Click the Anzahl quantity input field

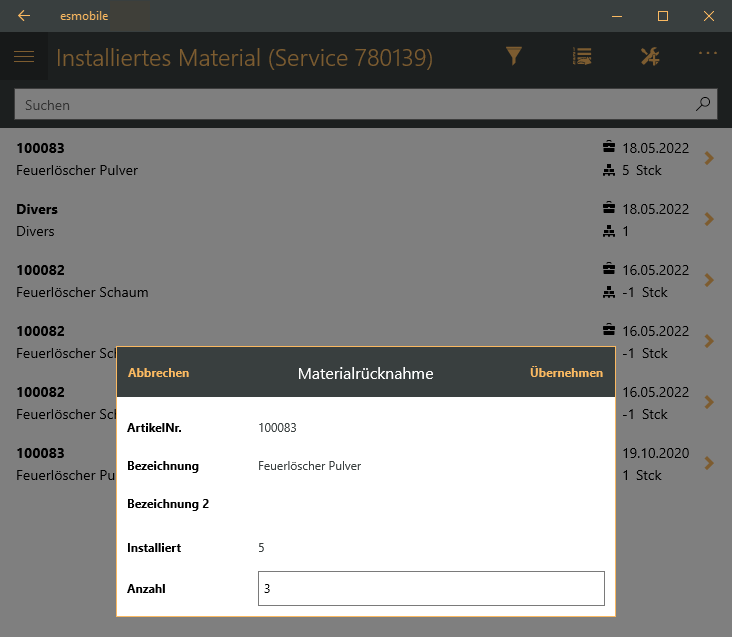[431, 589]
